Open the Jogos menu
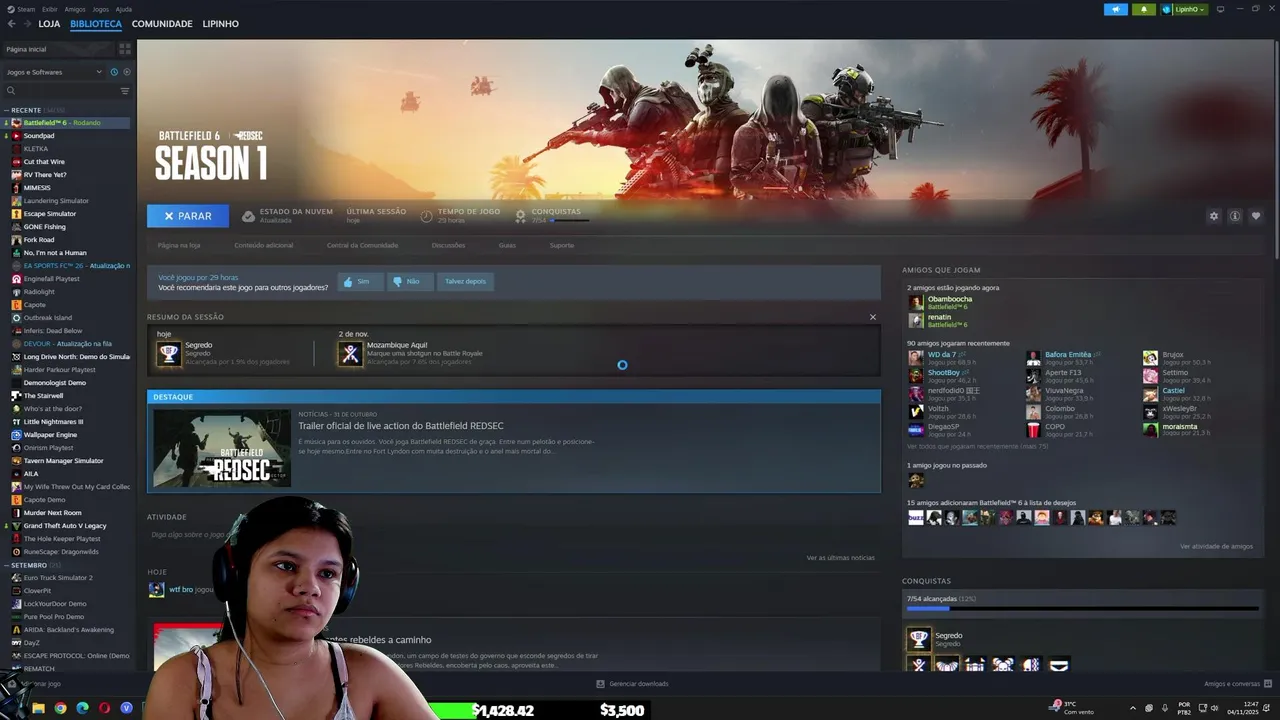Image resolution: width=1280 pixels, height=720 pixels. click(101, 9)
